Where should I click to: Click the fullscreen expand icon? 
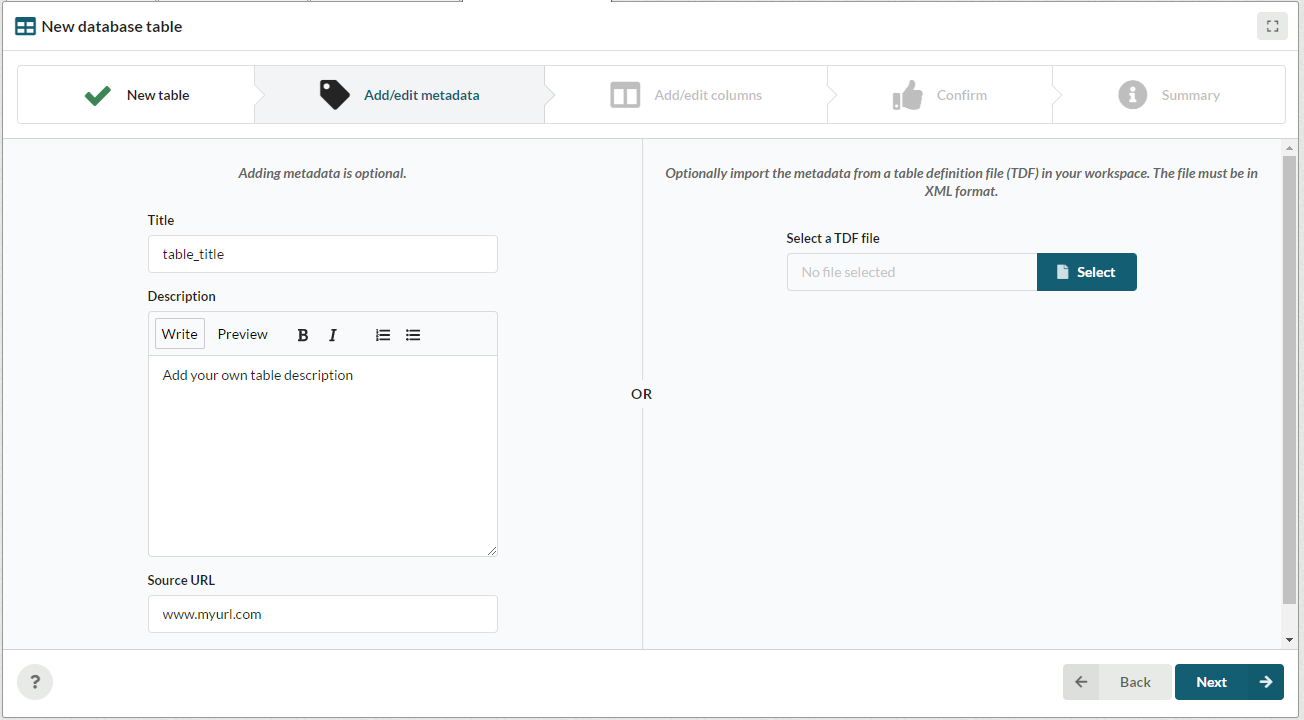tap(1272, 27)
